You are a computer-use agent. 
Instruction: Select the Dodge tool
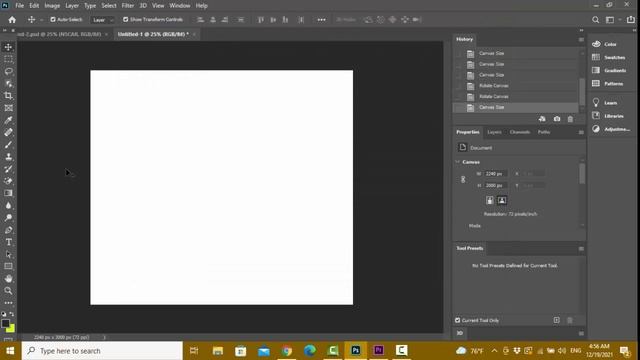coord(8,218)
